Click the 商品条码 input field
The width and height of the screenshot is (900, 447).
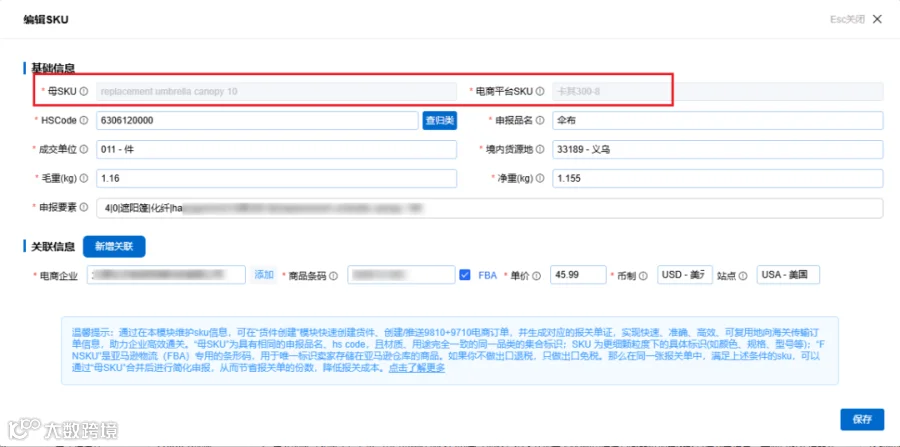[x=402, y=274]
